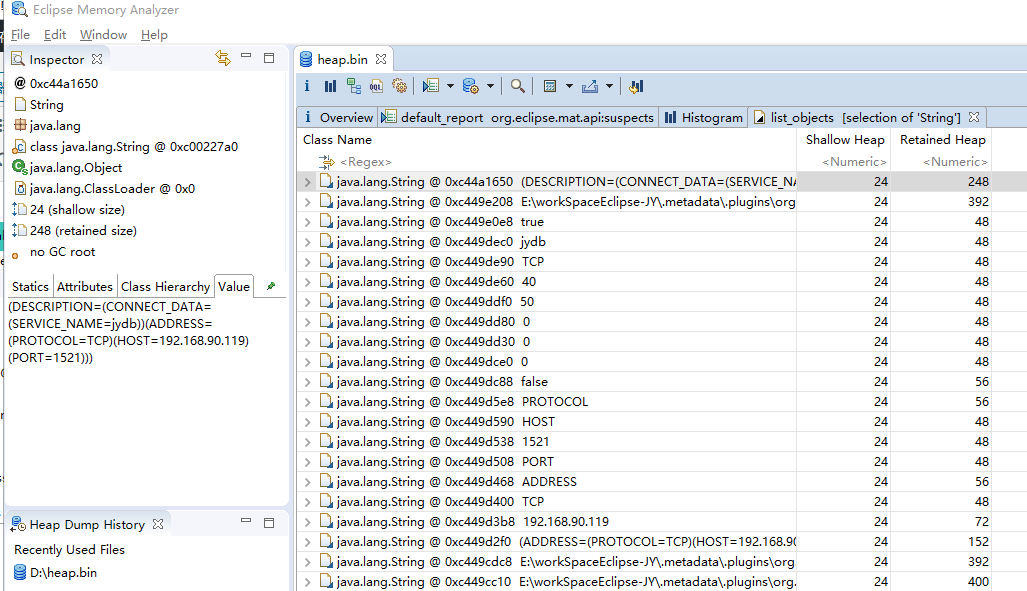The height and width of the screenshot is (591, 1027).
Task: Open the File menu
Action: [x=20, y=35]
